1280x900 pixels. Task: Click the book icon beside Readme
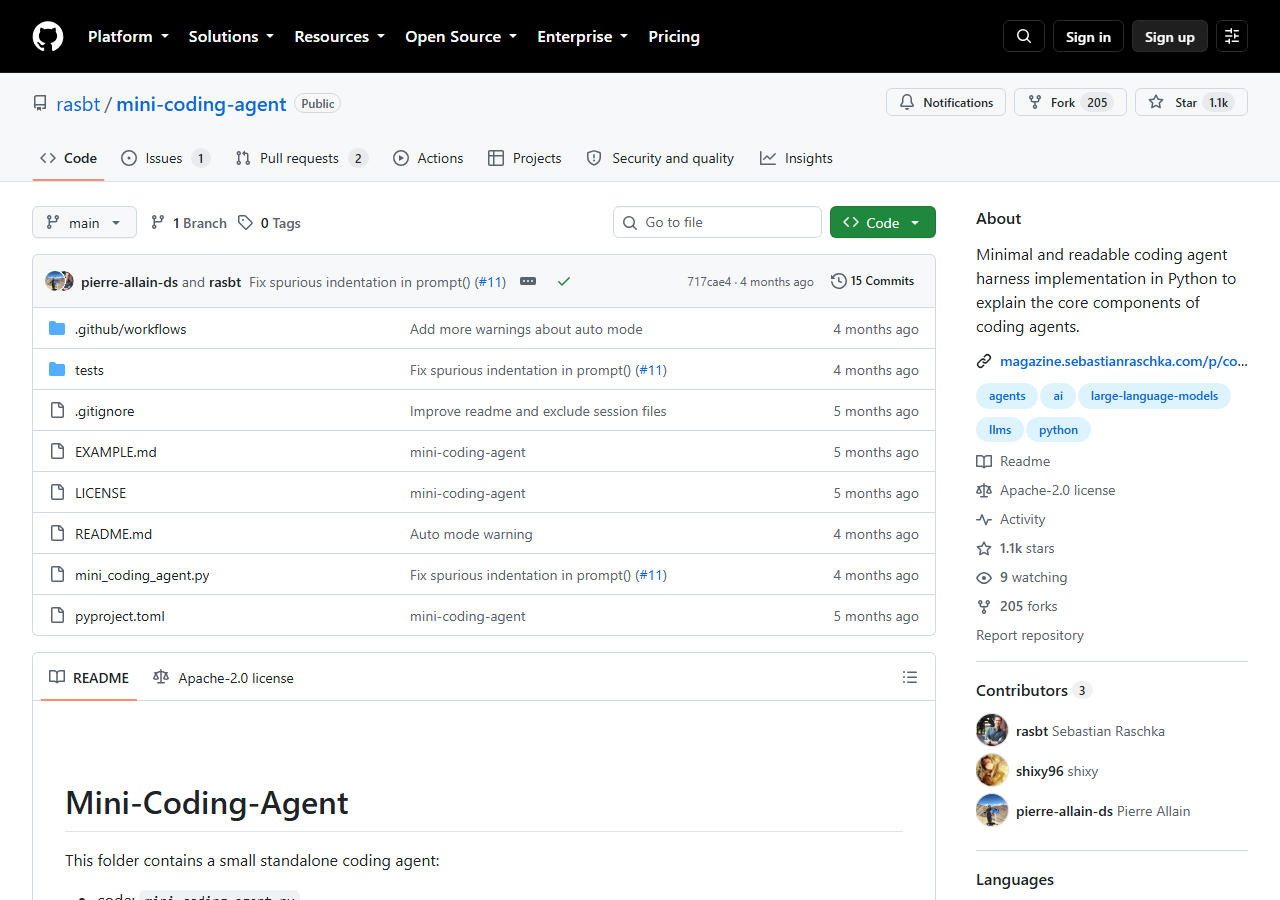point(984,461)
